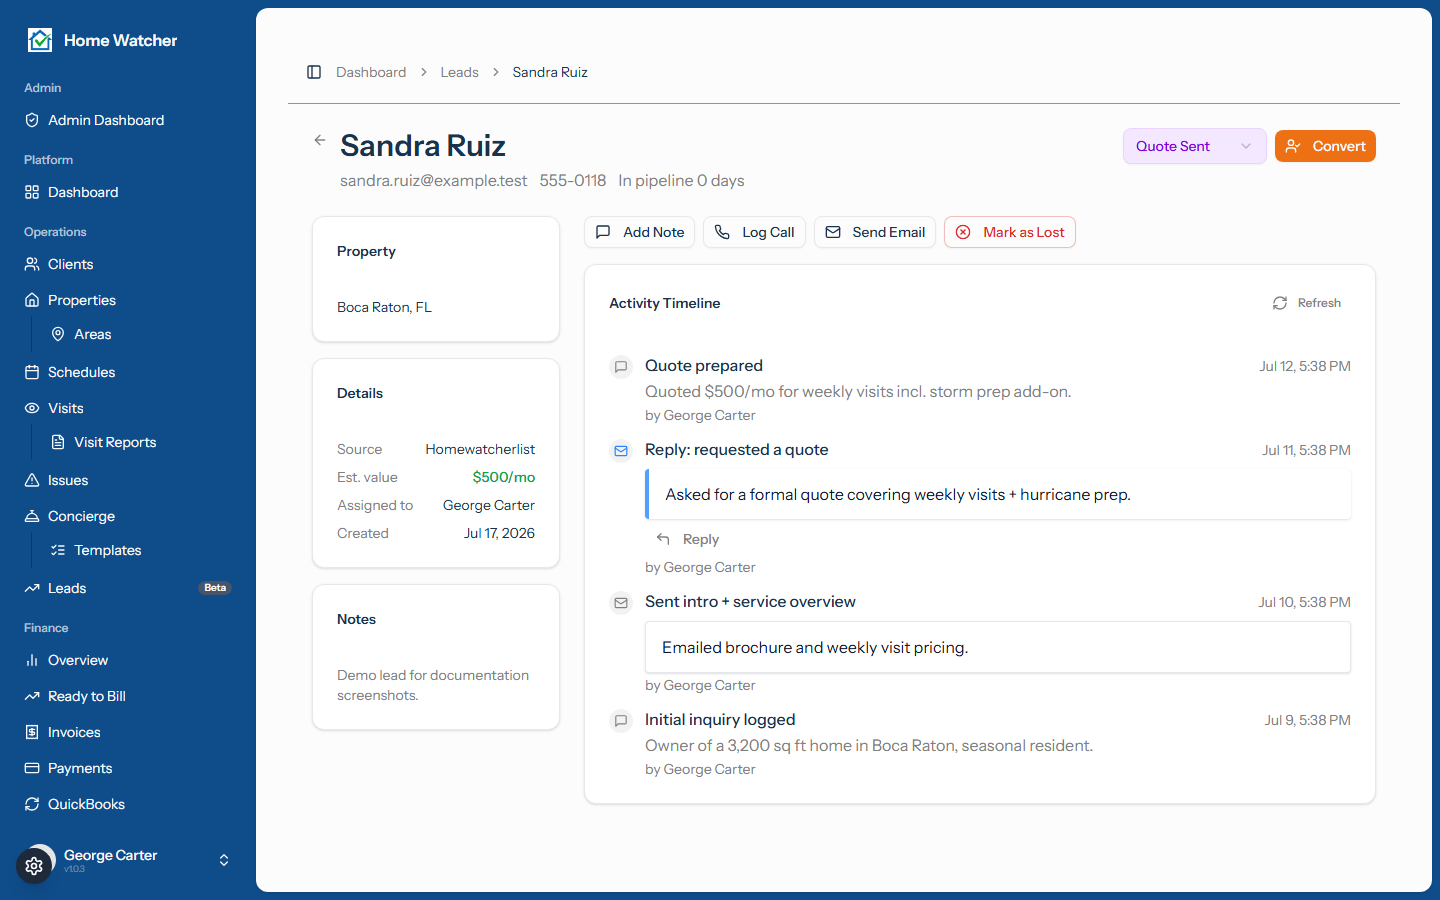Click created date Jul 17, 2026
The image size is (1440, 900).
click(499, 533)
